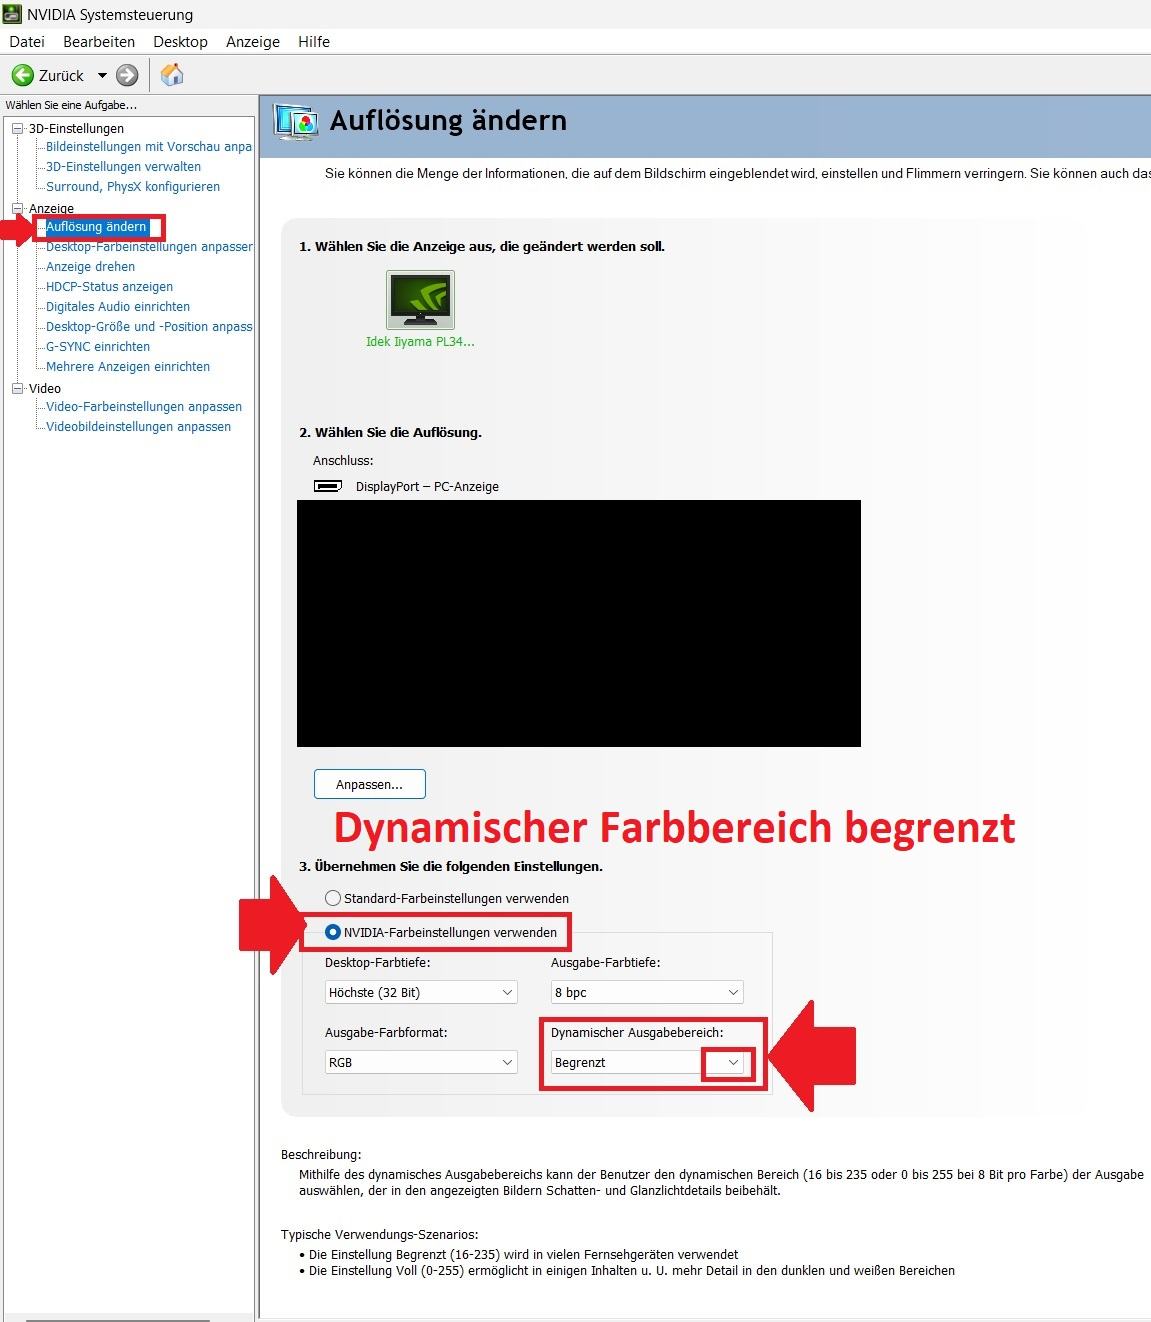Click the Auflösung ändern header icon
This screenshot has height=1322, width=1151.
296,122
